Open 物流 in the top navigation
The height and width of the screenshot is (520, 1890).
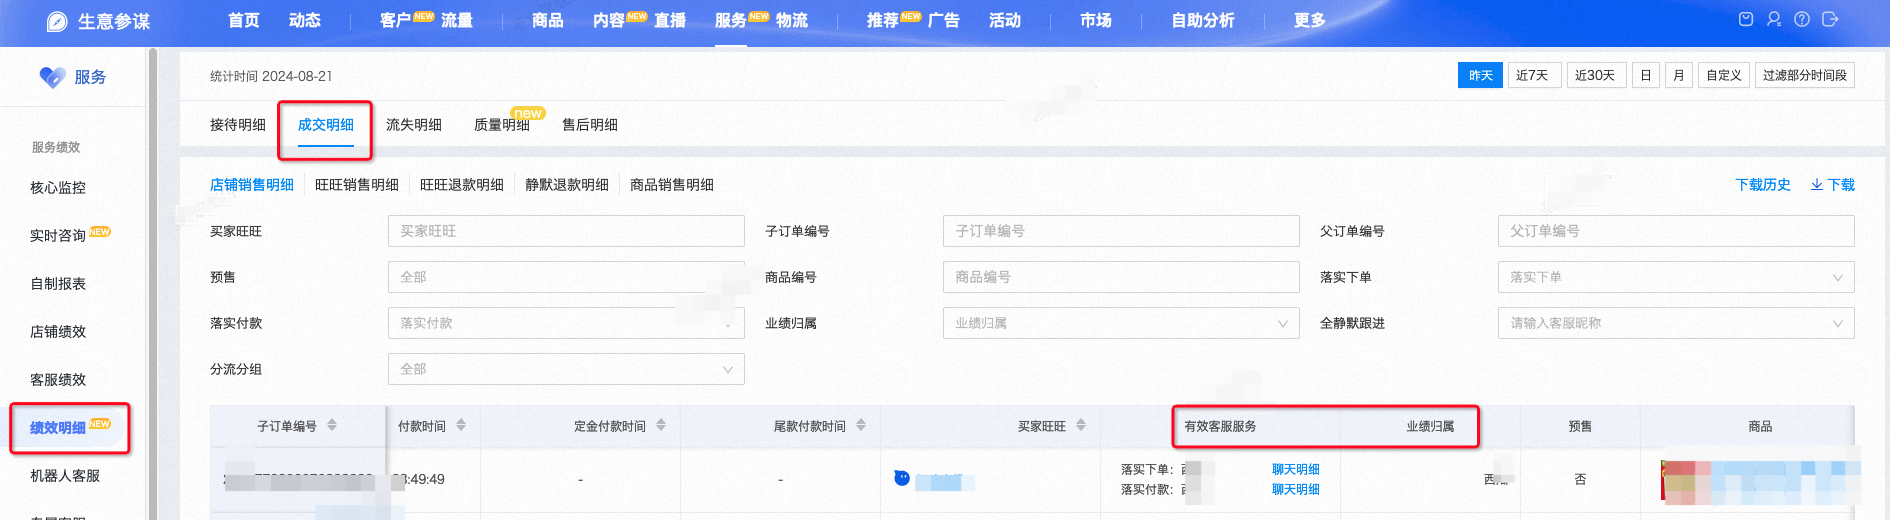tap(792, 20)
